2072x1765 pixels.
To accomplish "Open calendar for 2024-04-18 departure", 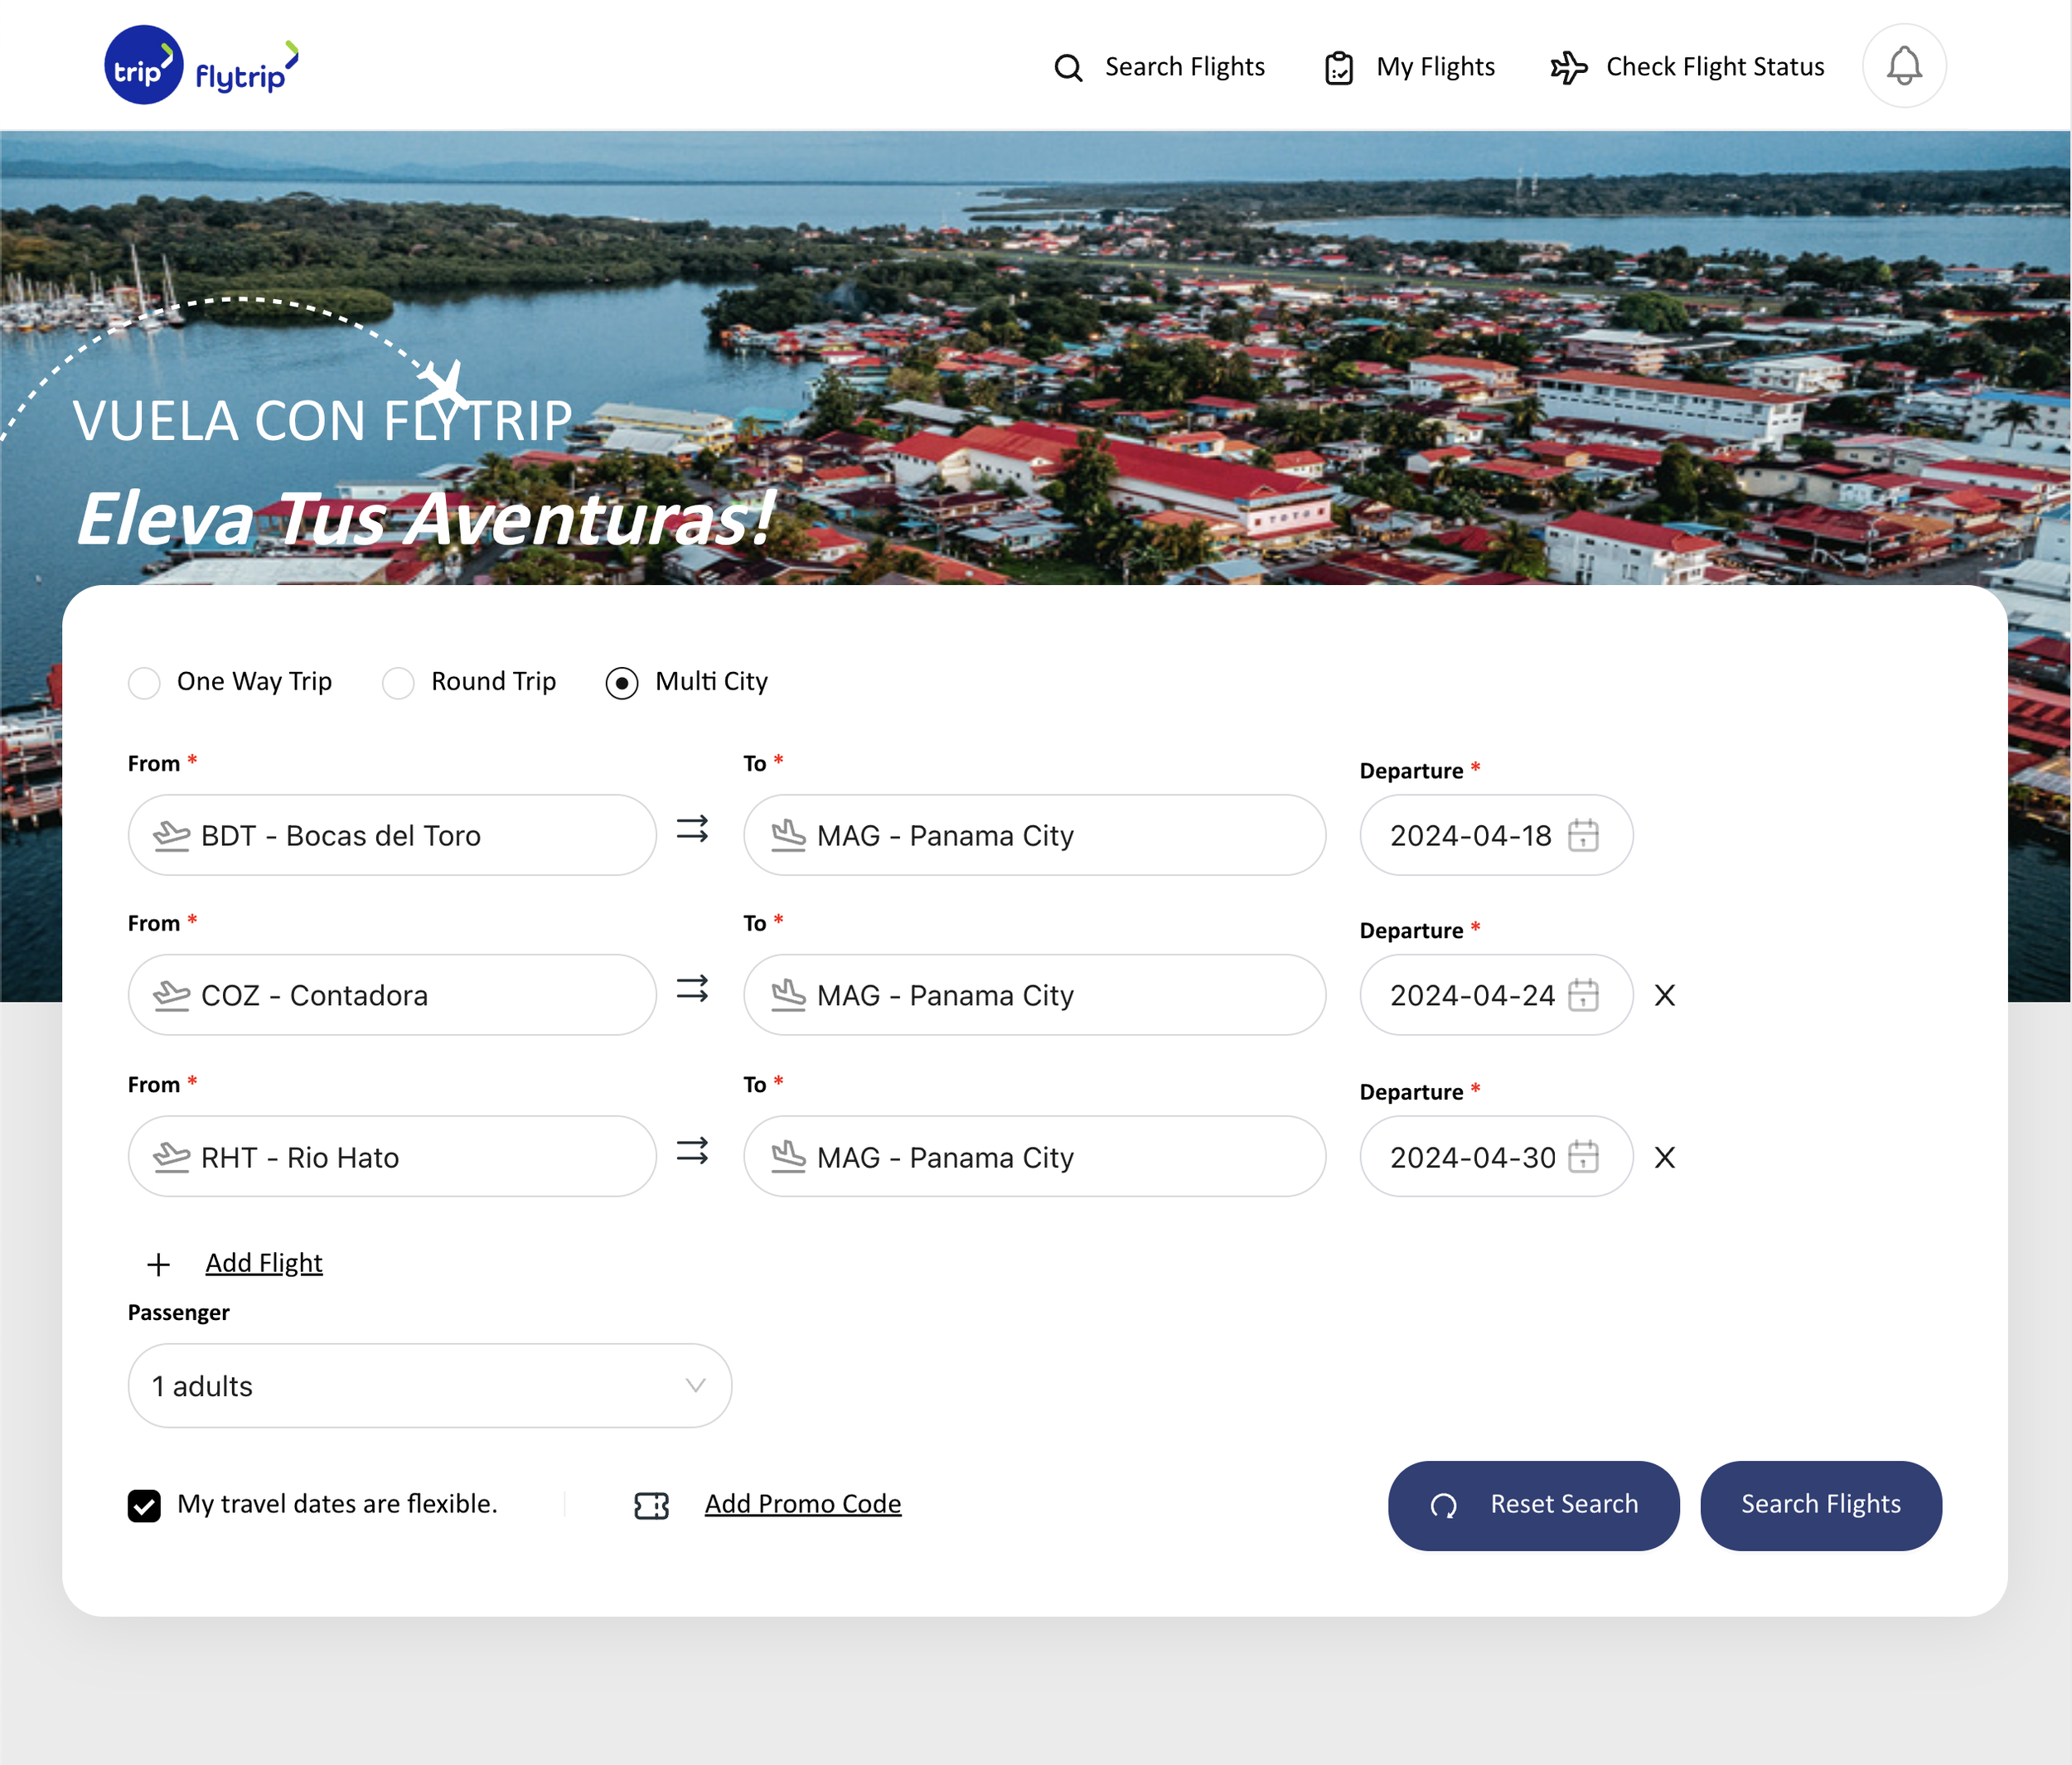I will tap(1583, 835).
